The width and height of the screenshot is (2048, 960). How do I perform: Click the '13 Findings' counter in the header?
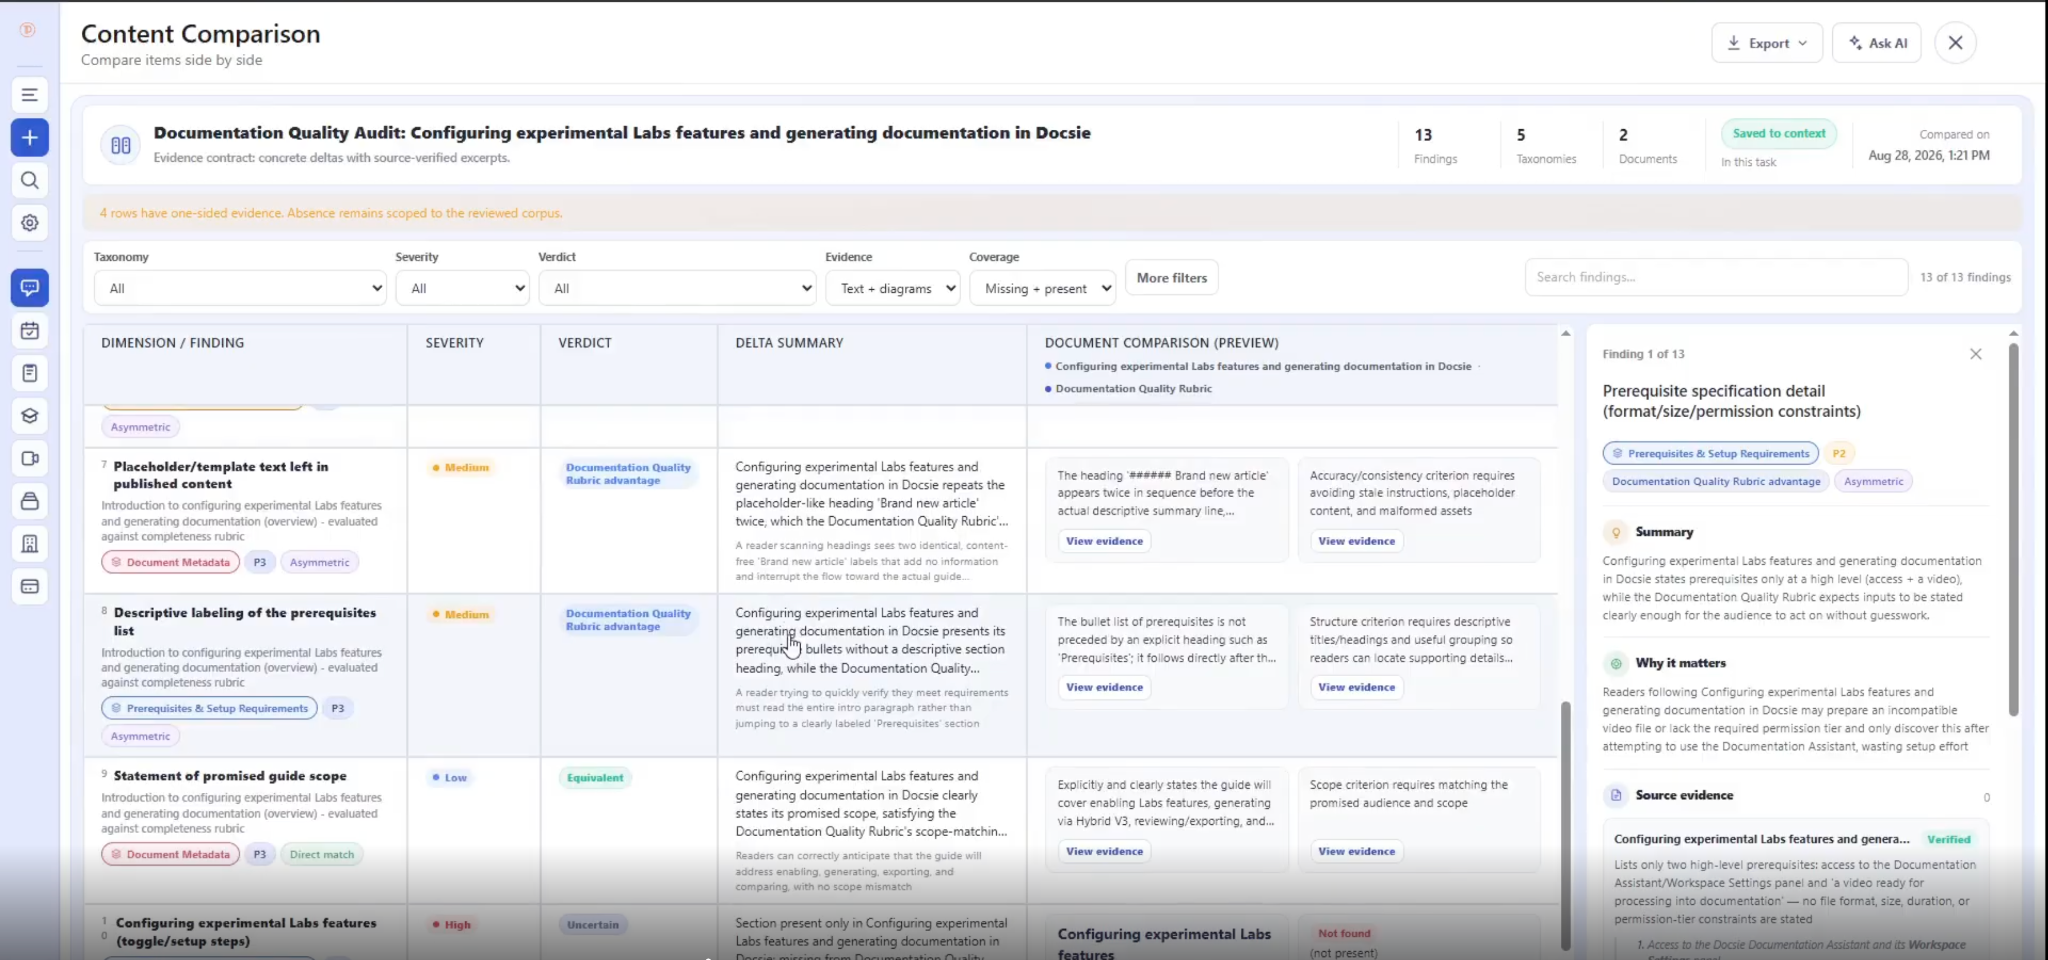point(1435,146)
